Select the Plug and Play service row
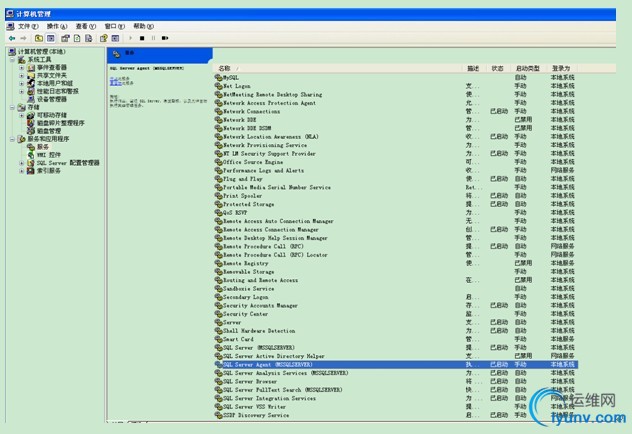This screenshot has width=632, height=434. click(x=396, y=179)
